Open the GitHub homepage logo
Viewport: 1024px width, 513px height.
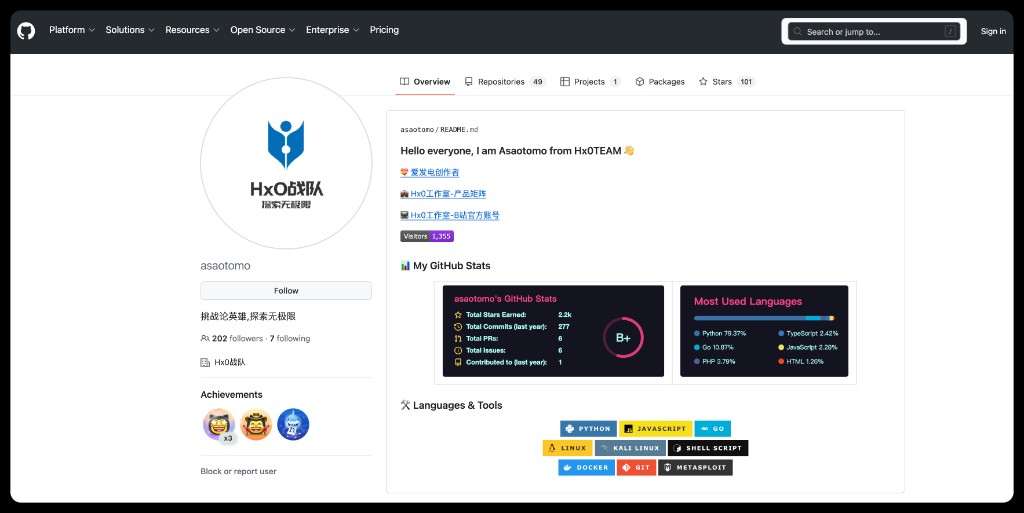pos(26,31)
